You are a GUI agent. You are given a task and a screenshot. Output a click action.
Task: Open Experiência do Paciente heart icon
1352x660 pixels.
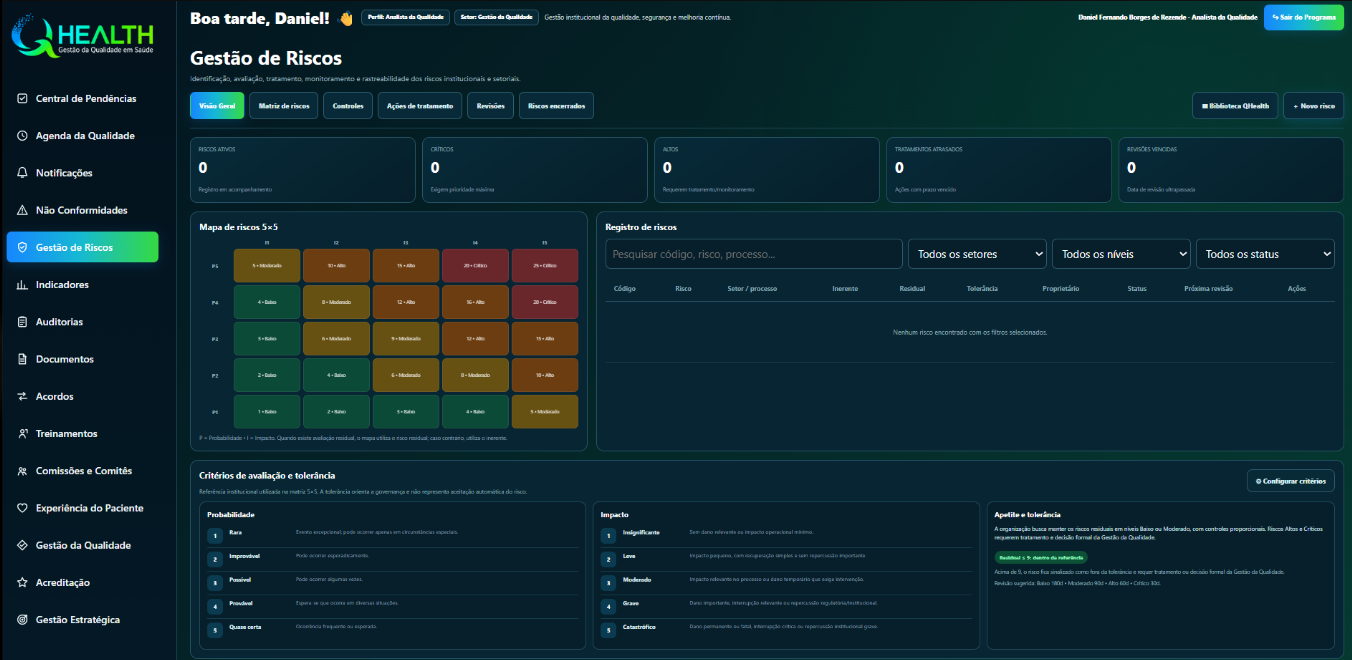[x=22, y=508]
